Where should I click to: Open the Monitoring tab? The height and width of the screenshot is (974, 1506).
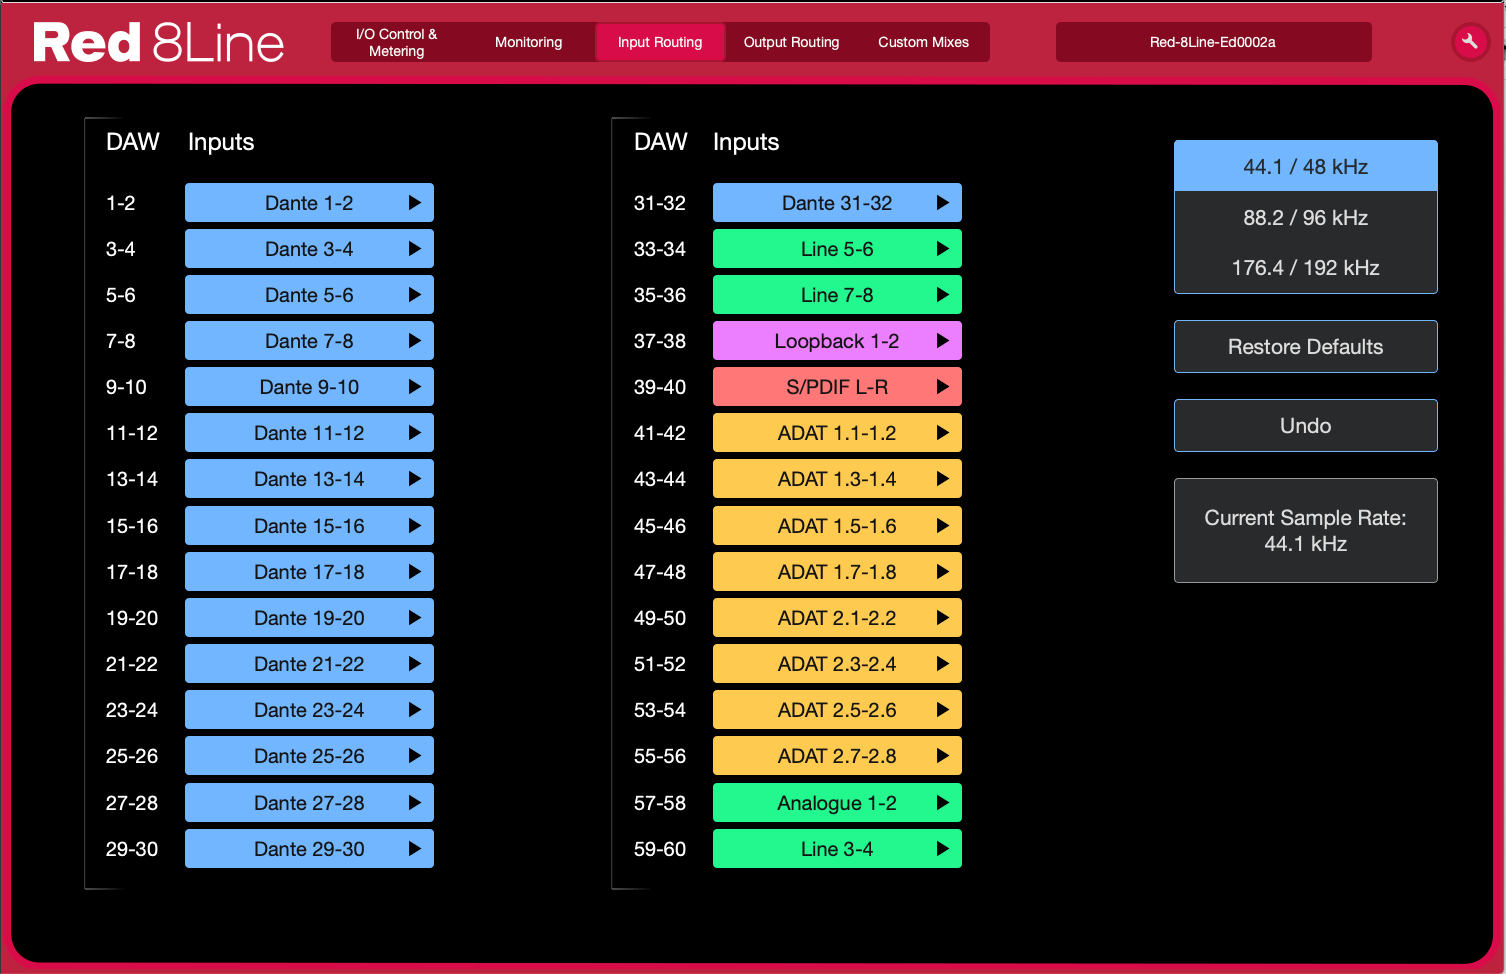click(528, 42)
